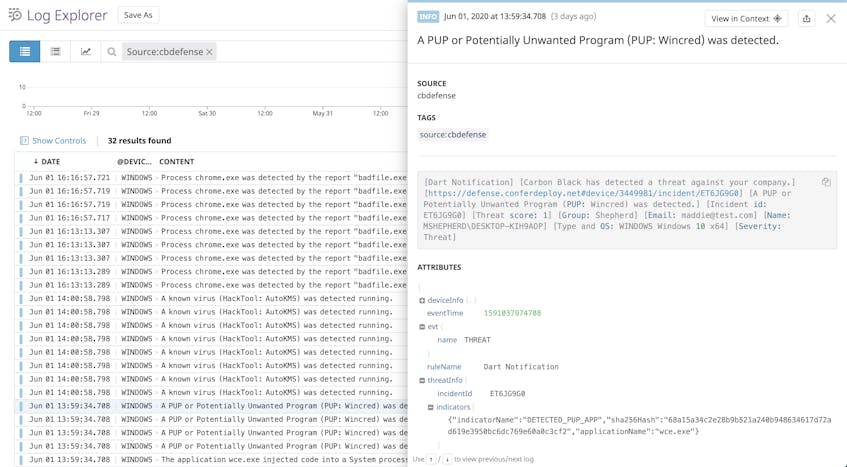
Task: Click the export log share icon
Action: [x=806, y=18]
